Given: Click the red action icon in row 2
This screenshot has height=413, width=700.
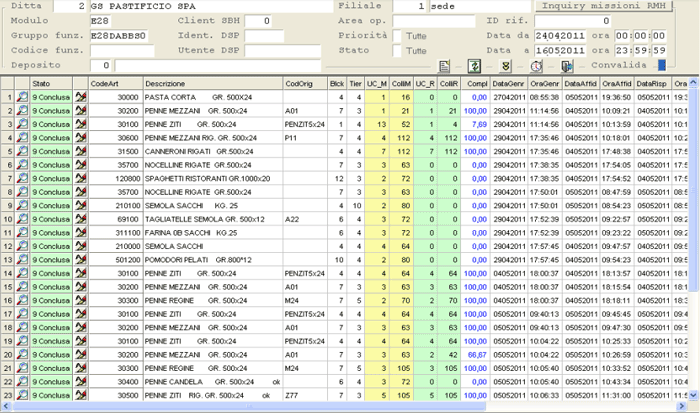Looking at the screenshot, I should [x=81, y=110].
